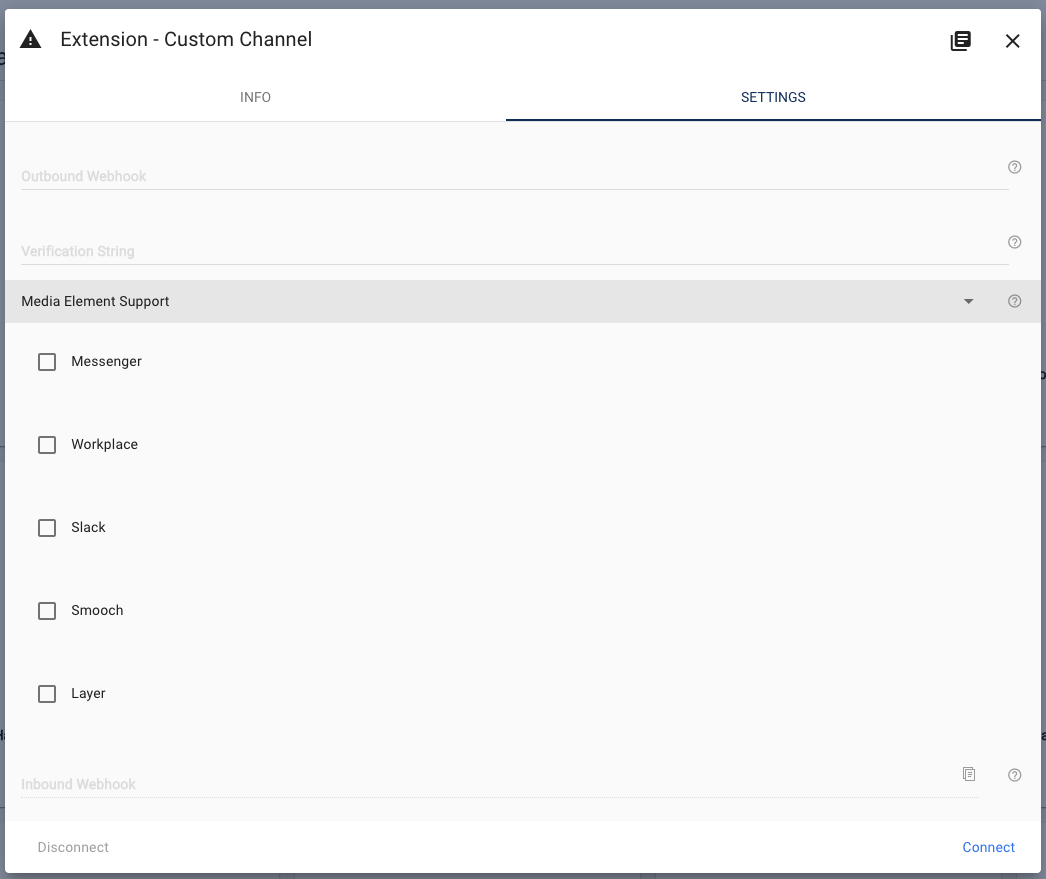The height and width of the screenshot is (879, 1046).
Task: Click the Outbound Webhook input field
Action: point(514,176)
